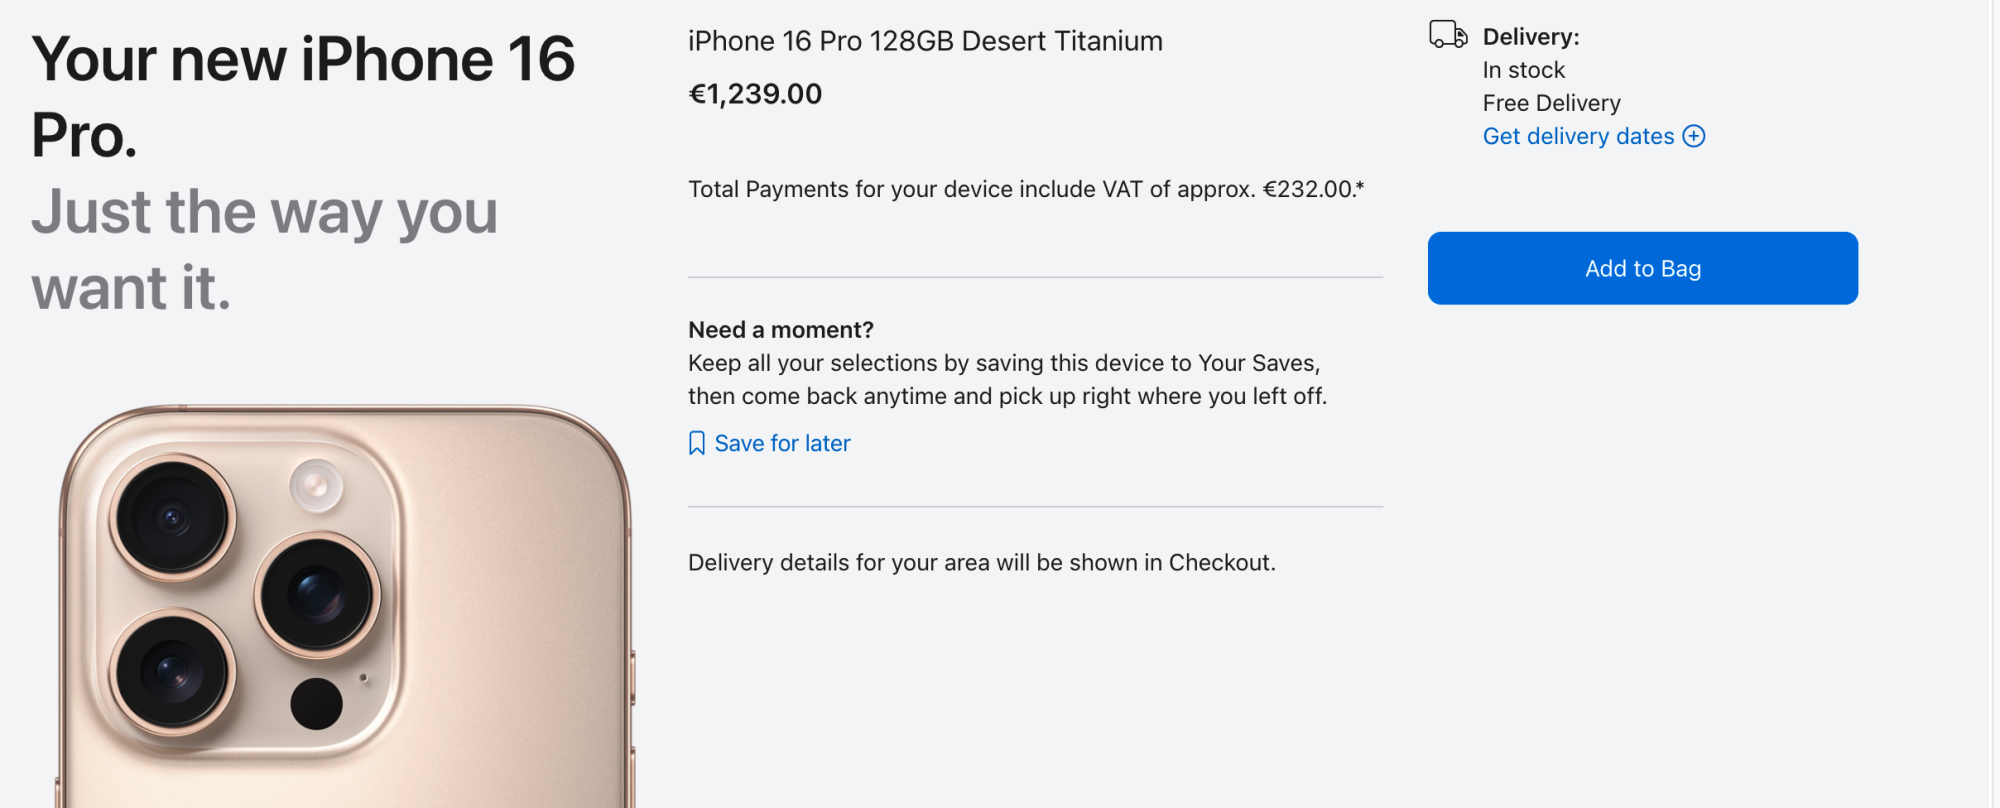Screen dimensions: 2000x808
Task: Click the Free Delivery label
Action: tap(1551, 102)
